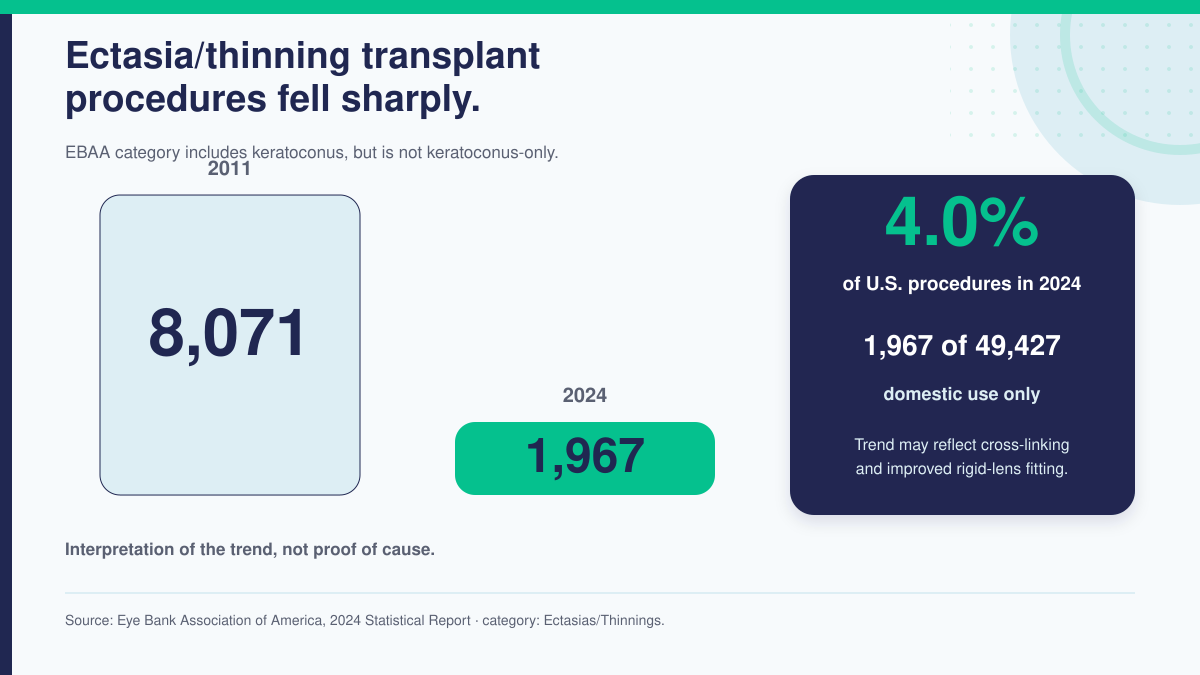Select the 8,071 number text
The height and width of the screenshot is (675, 1200).
(x=227, y=334)
